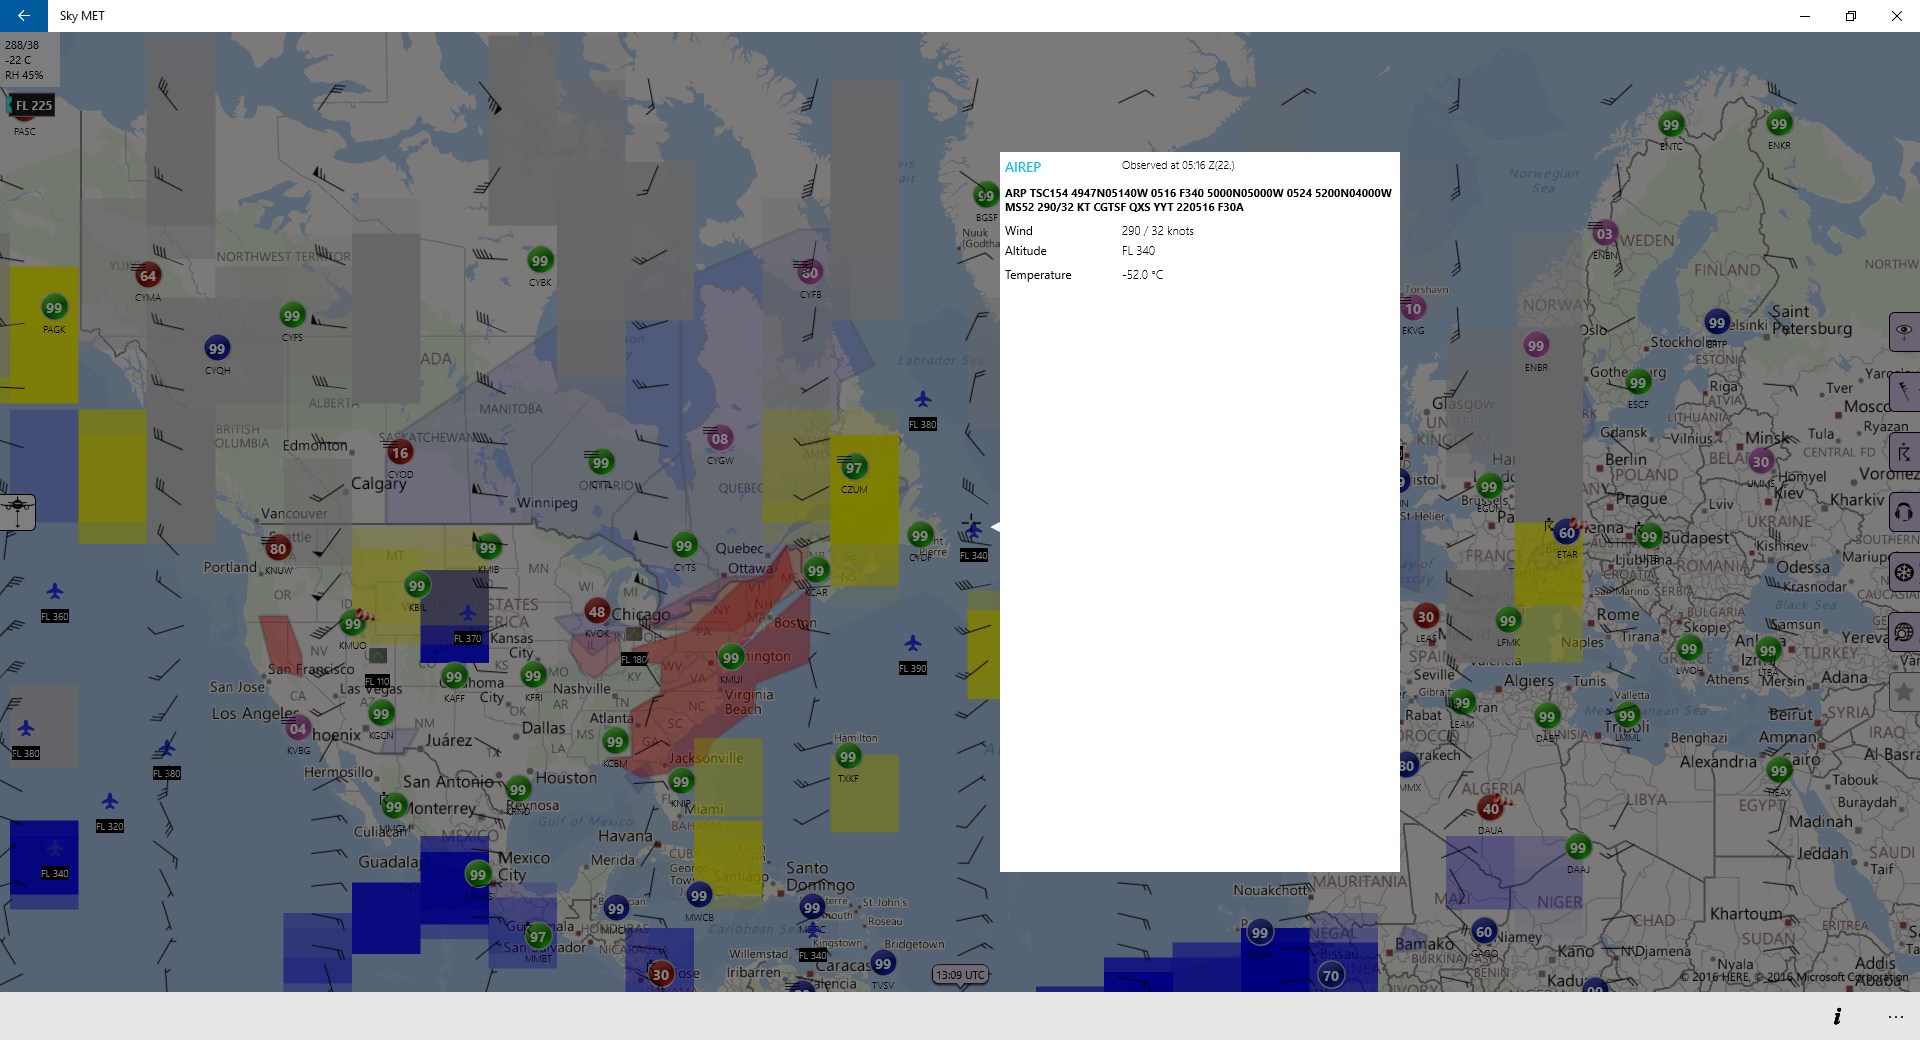Select the CYFS station marker

(x=292, y=316)
